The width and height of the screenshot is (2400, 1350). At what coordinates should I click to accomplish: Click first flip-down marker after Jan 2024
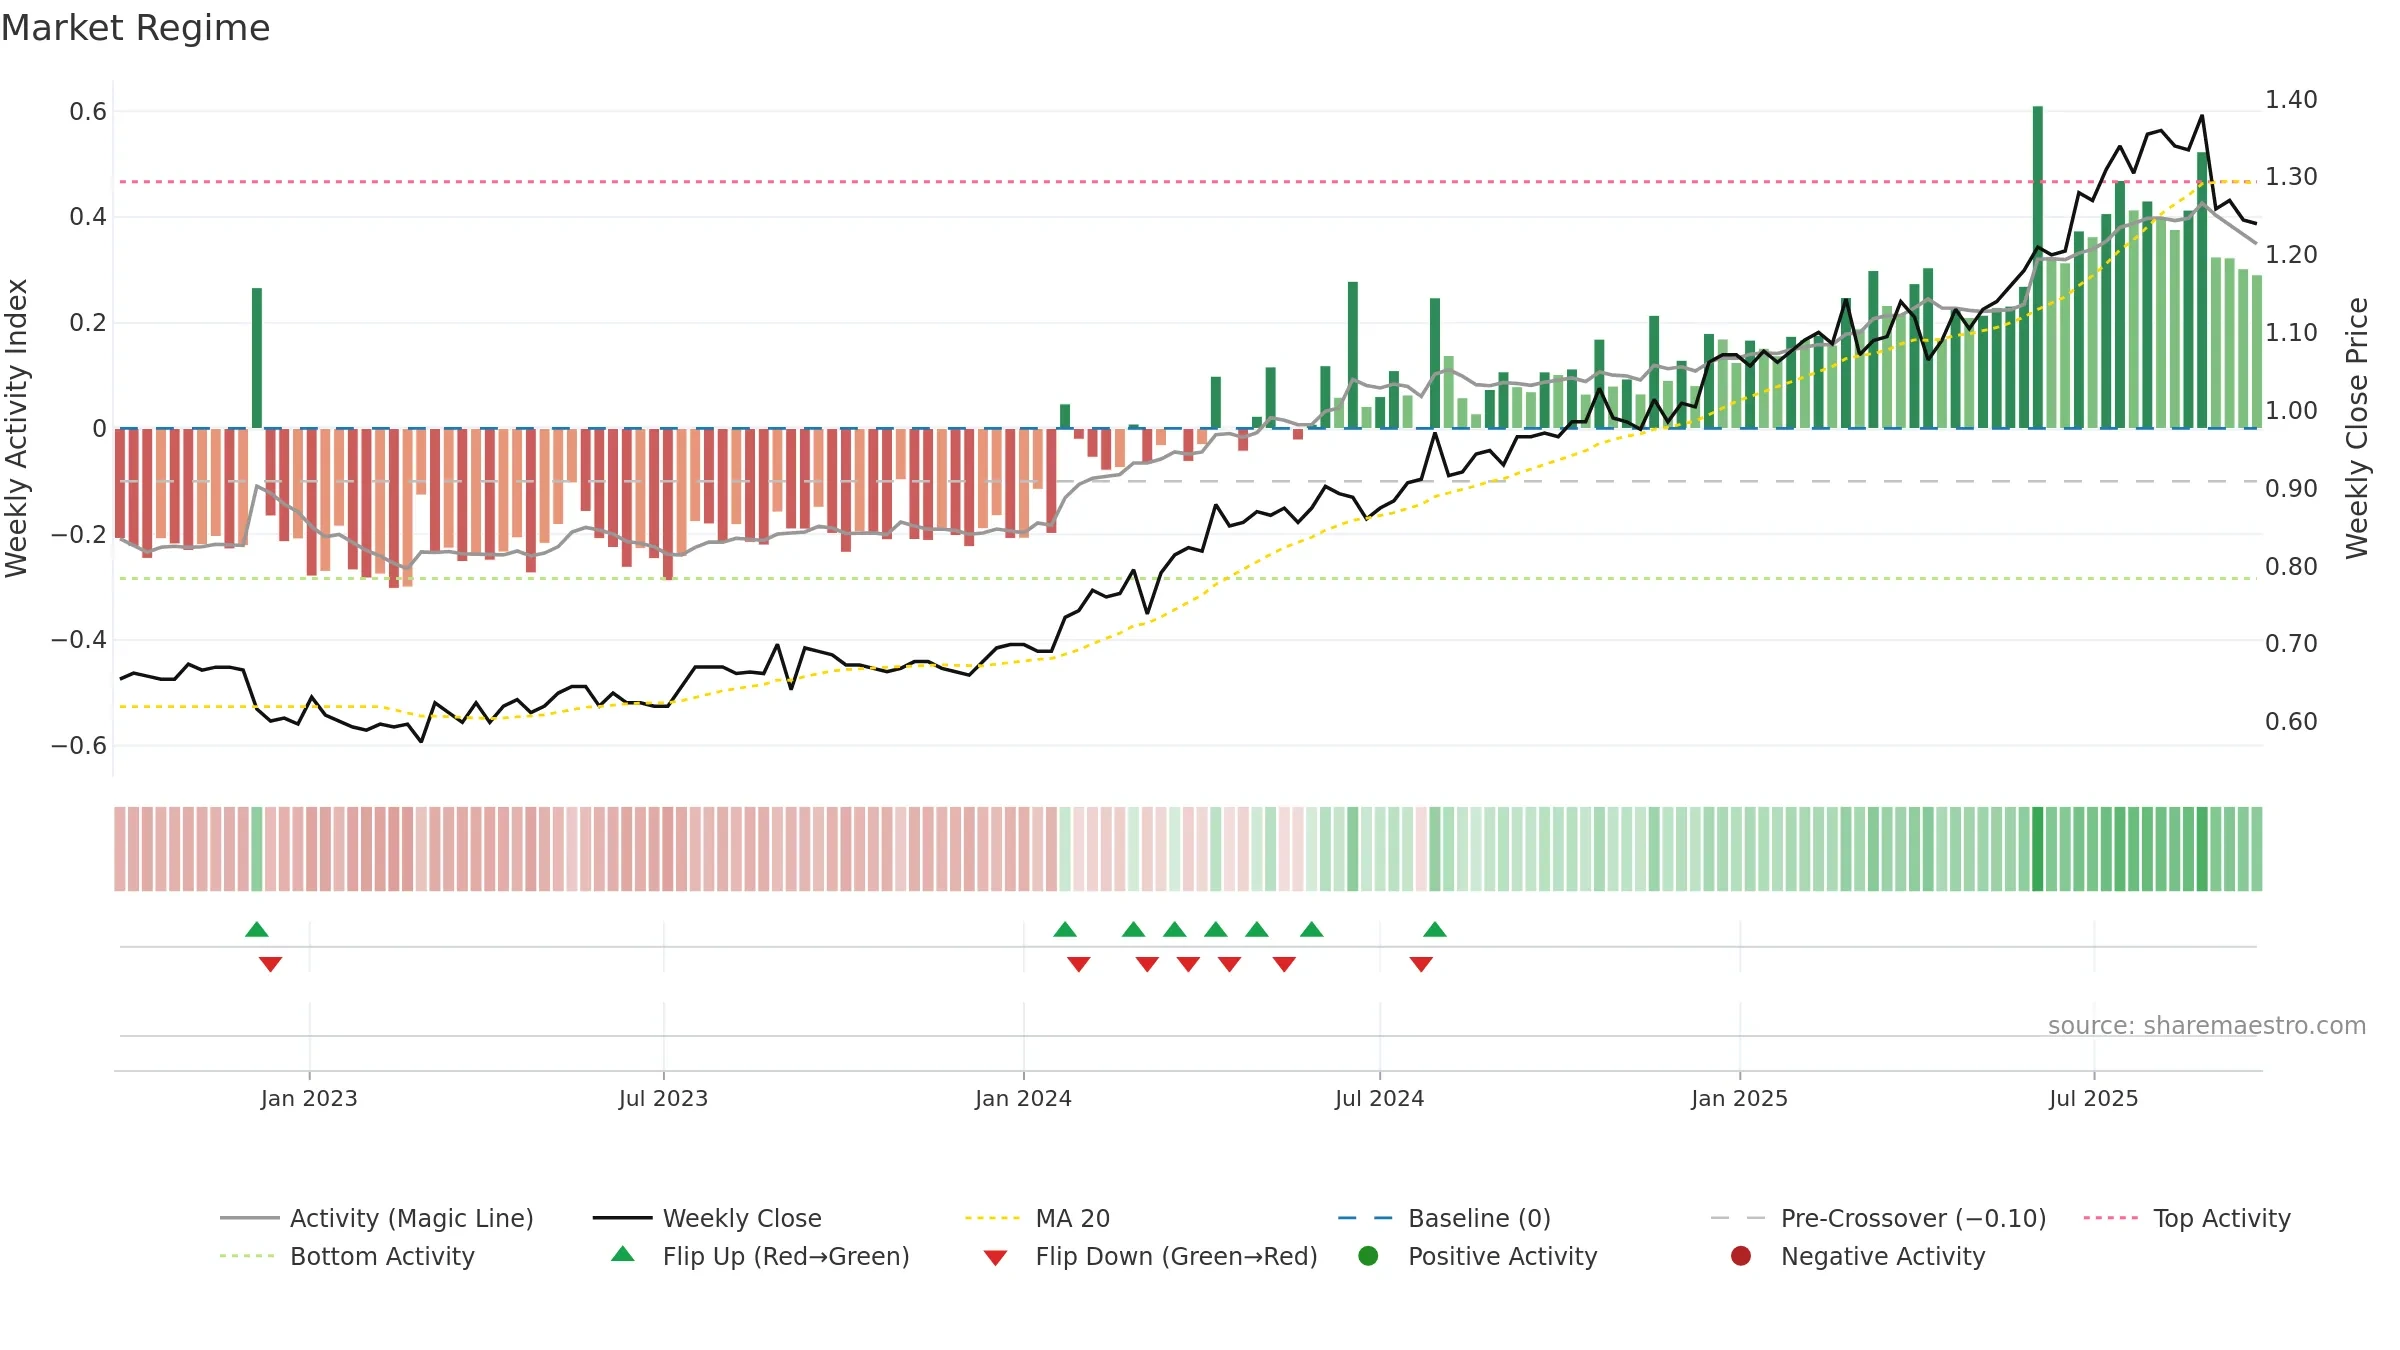coord(1078,964)
